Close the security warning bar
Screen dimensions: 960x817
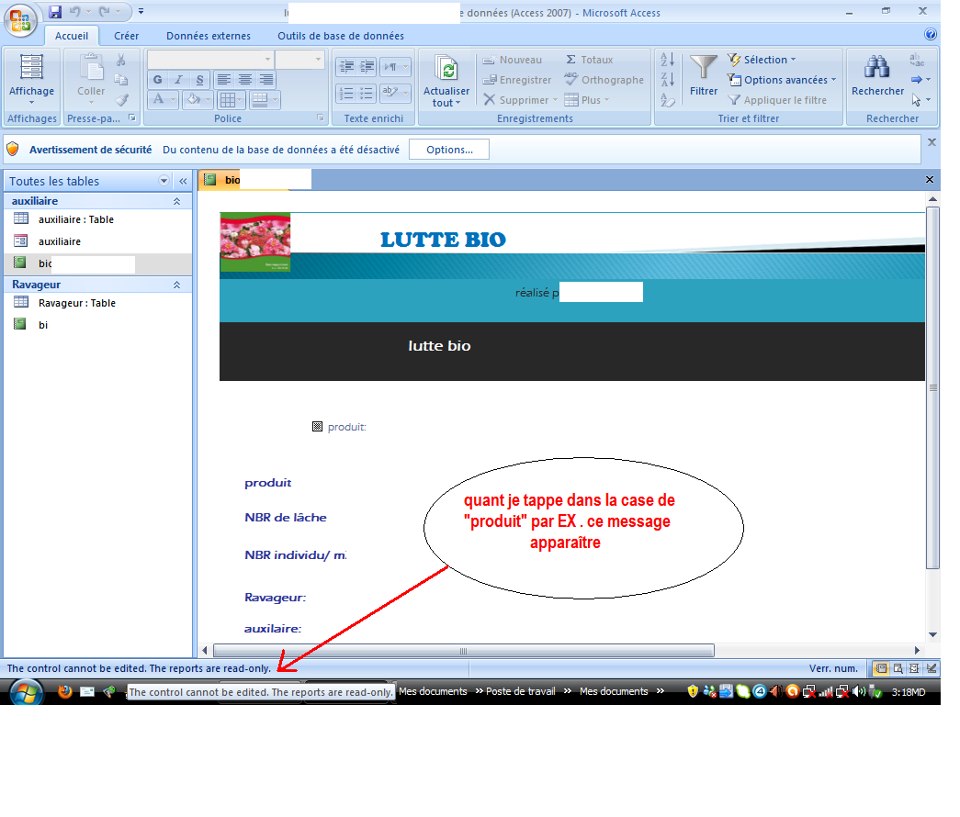(931, 142)
